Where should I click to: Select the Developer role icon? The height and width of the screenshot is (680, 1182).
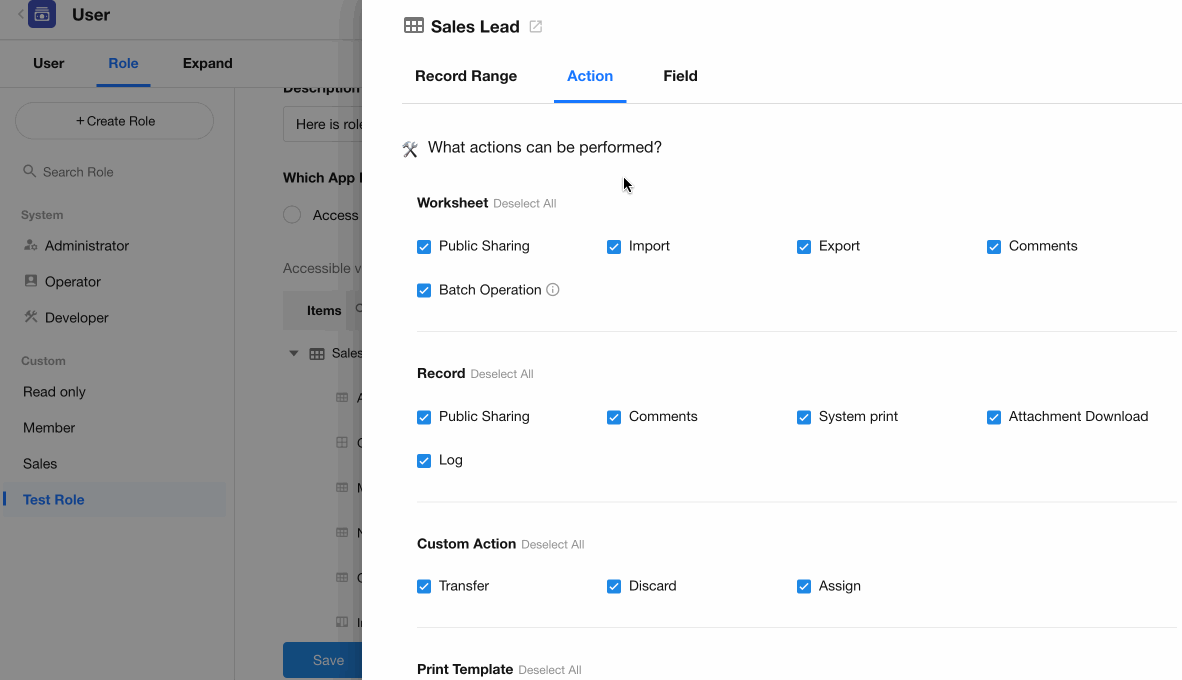(31, 318)
